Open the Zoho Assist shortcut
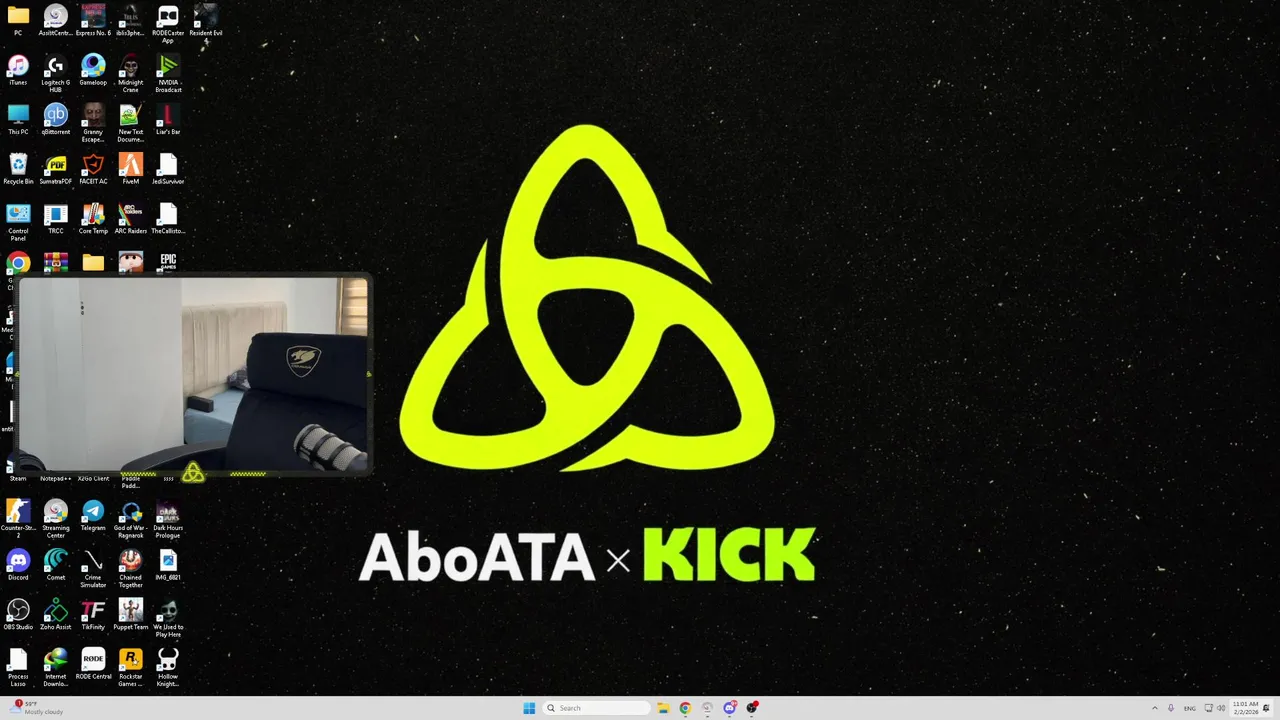Screen dimensions: 1280x720 tap(56, 615)
